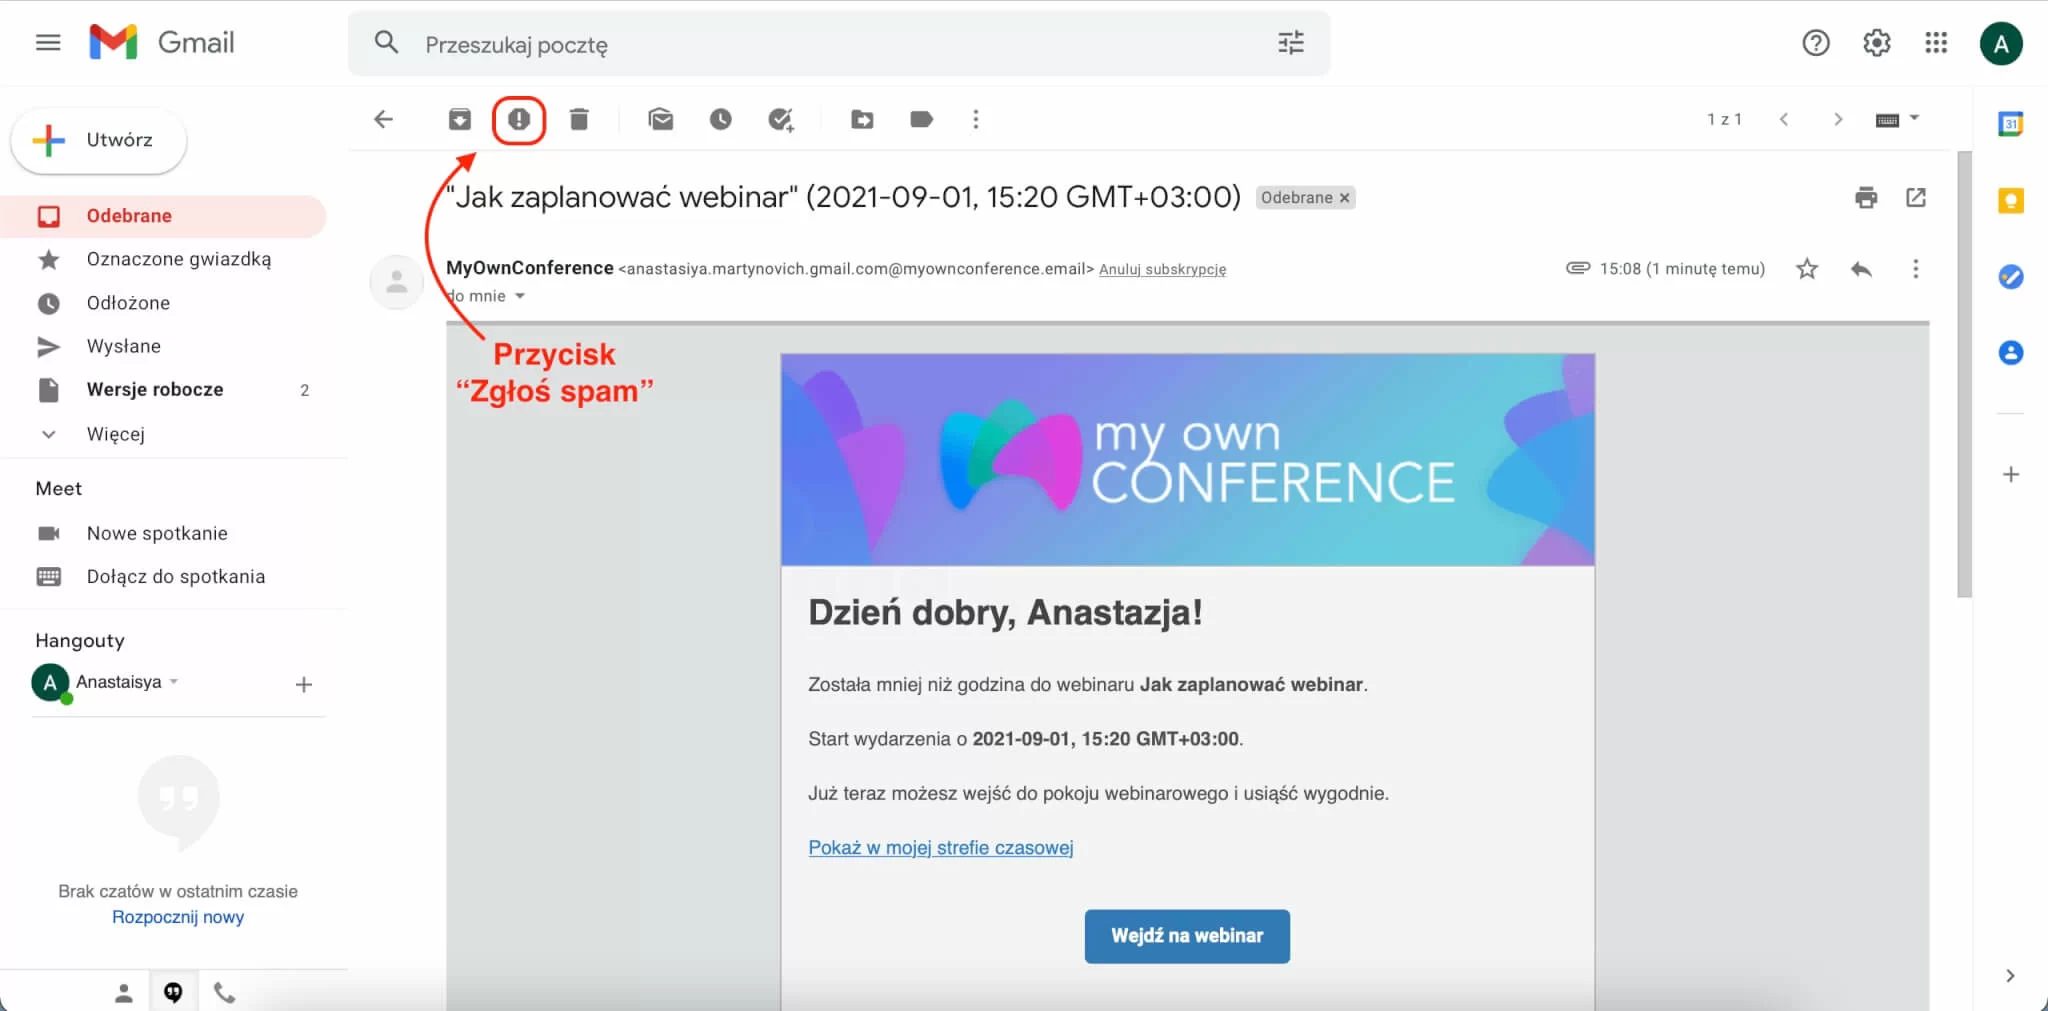Click the Anuluj subskrypcję link

[1163, 269]
